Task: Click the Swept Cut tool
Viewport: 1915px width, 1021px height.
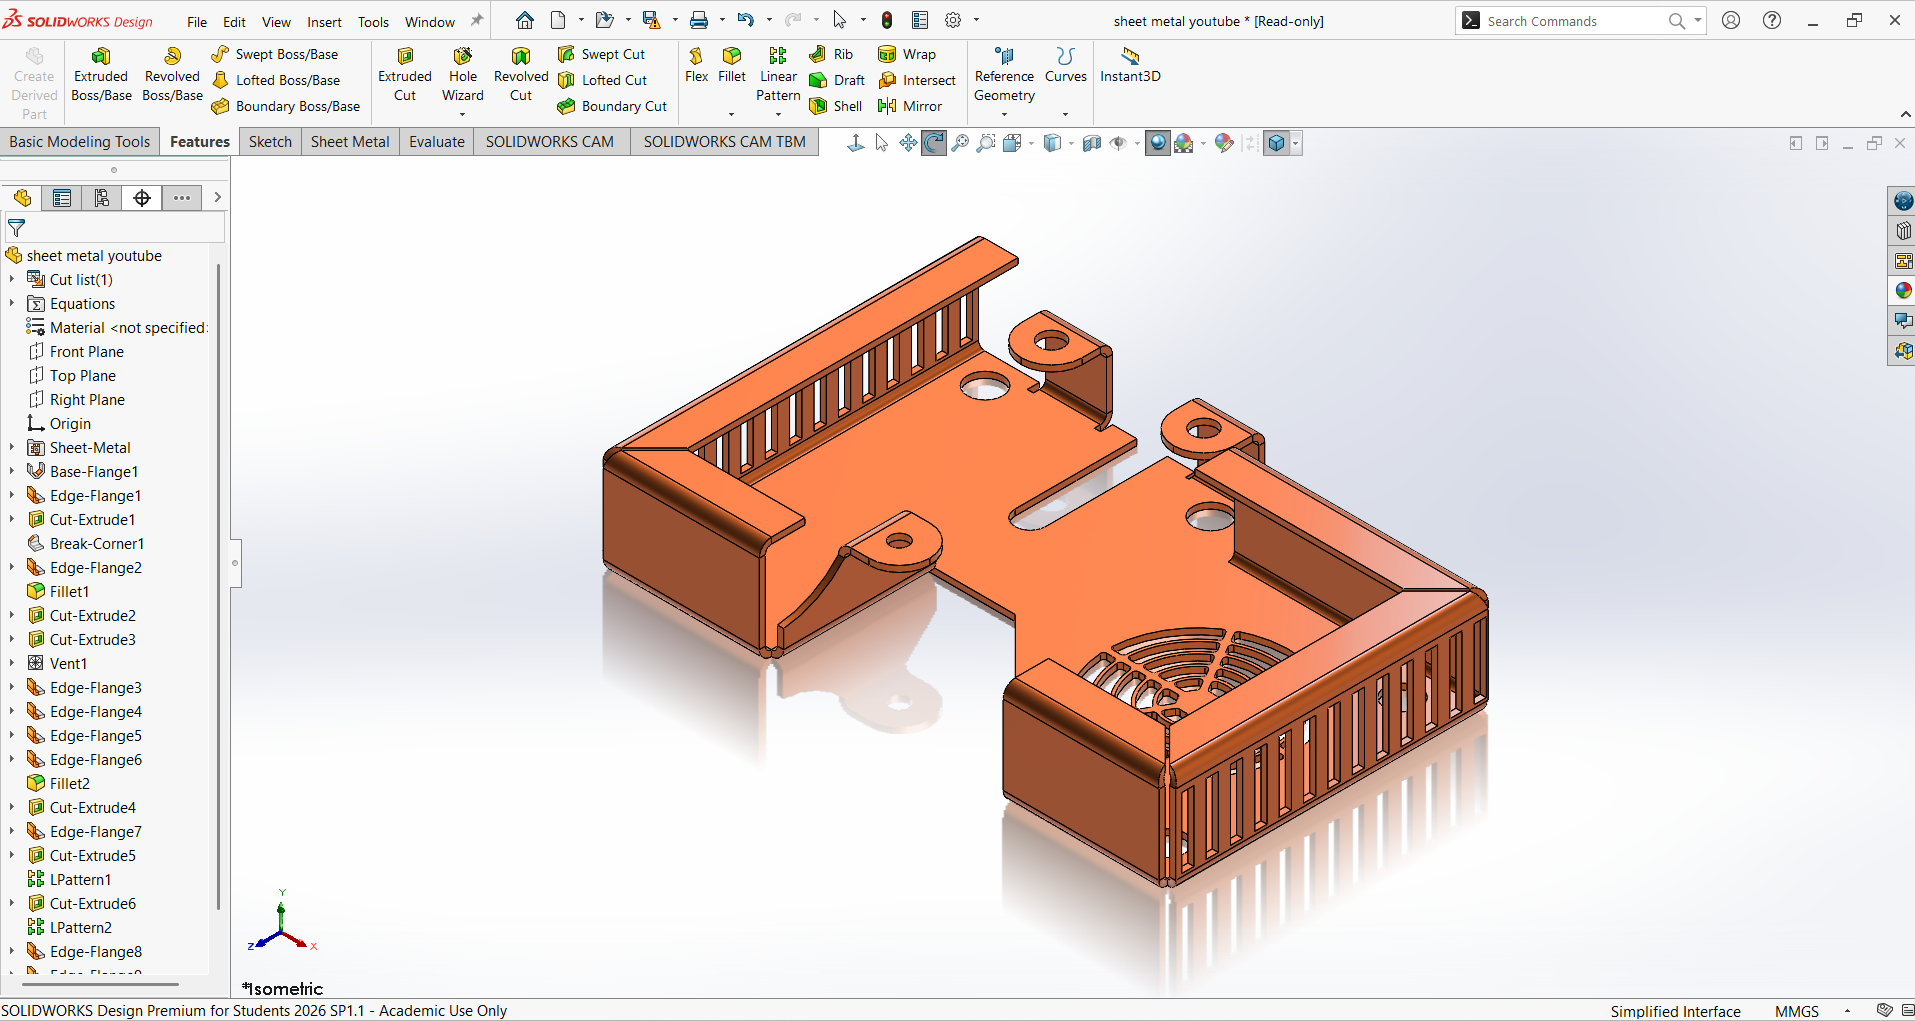Action: [602, 54]
